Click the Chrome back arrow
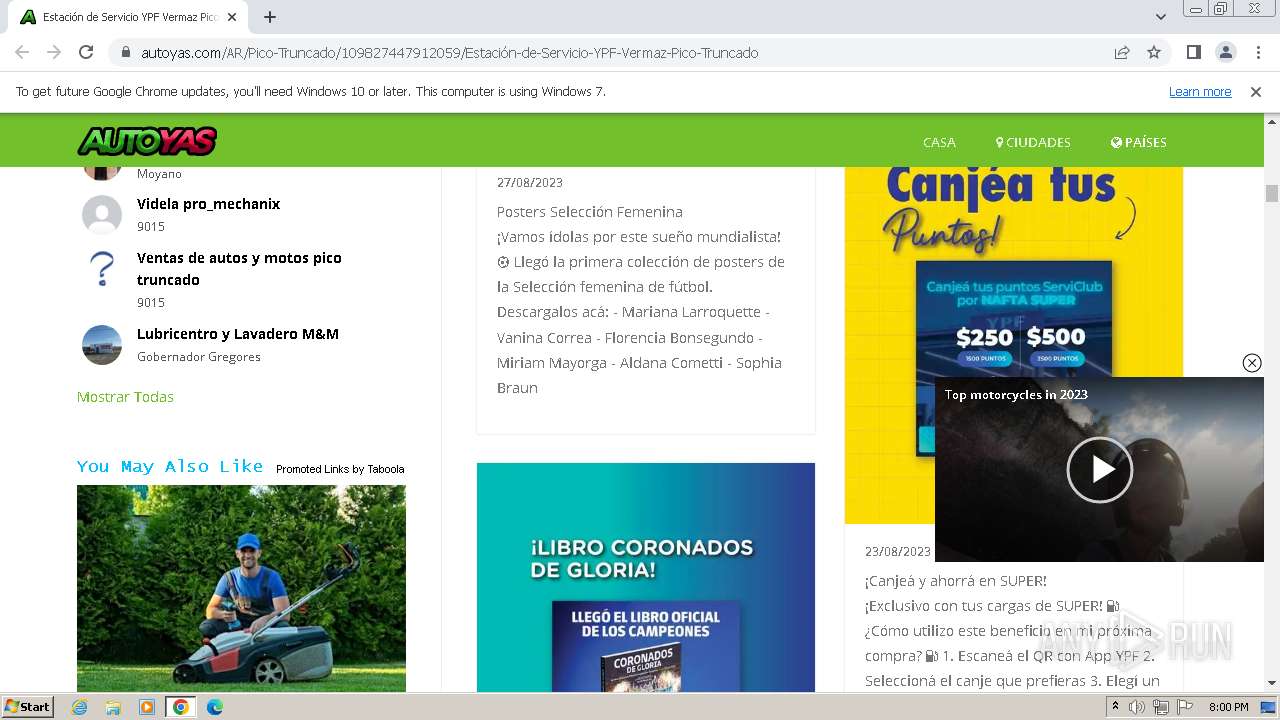The height and width of the screenshot is (720, 1280). point(22,52)
